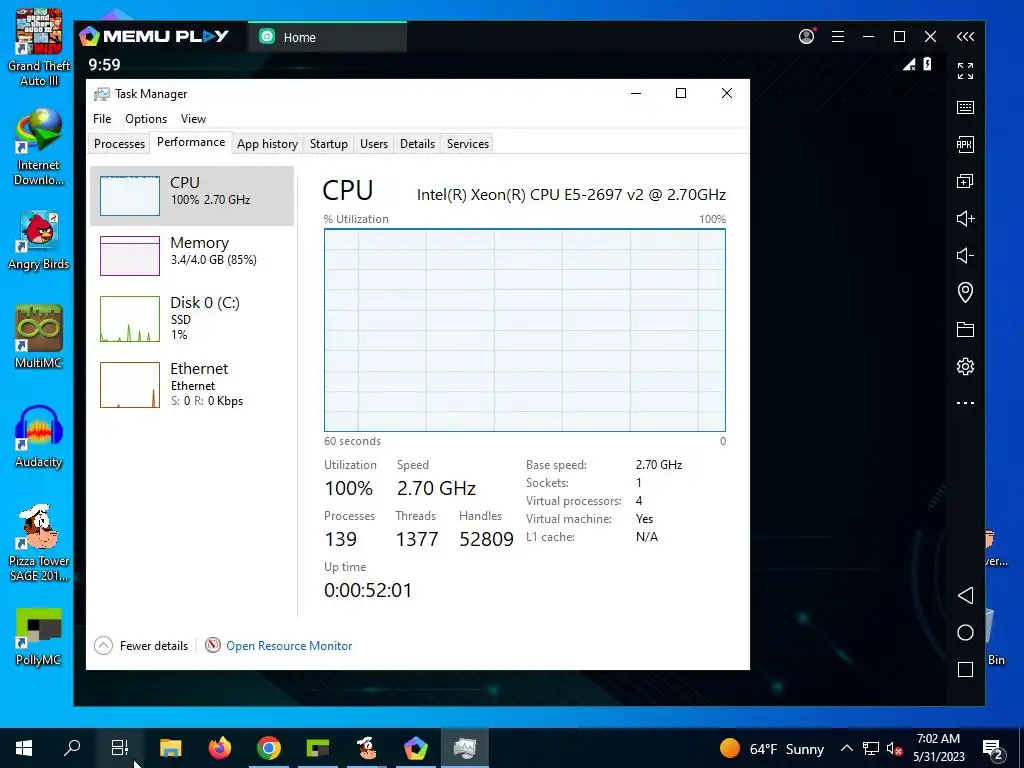Tap Android back triangle in MEmu
Screen dimensions: 1024x768
965,595
